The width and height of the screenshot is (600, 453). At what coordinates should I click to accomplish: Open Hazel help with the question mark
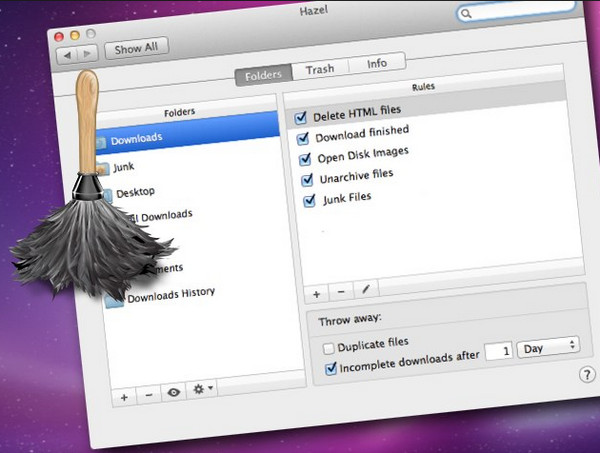587,374
